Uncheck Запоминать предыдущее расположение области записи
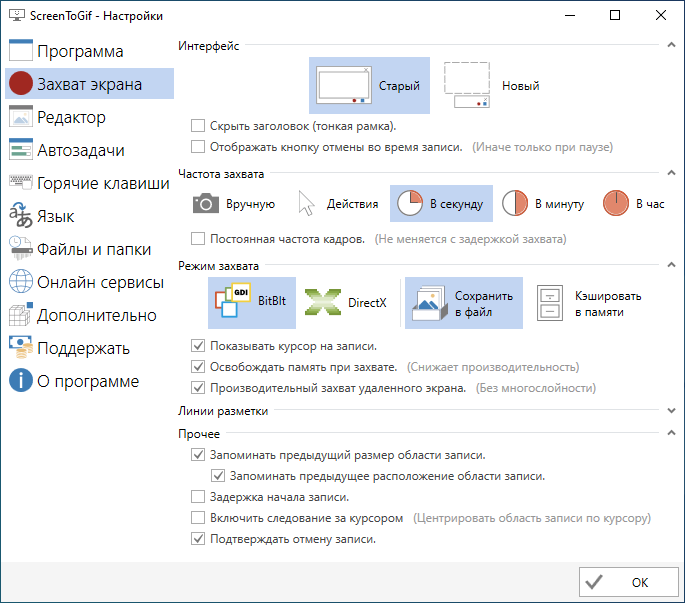Viewport: 685px width, 603px height. pyautogui.click(x=218, y=476)
